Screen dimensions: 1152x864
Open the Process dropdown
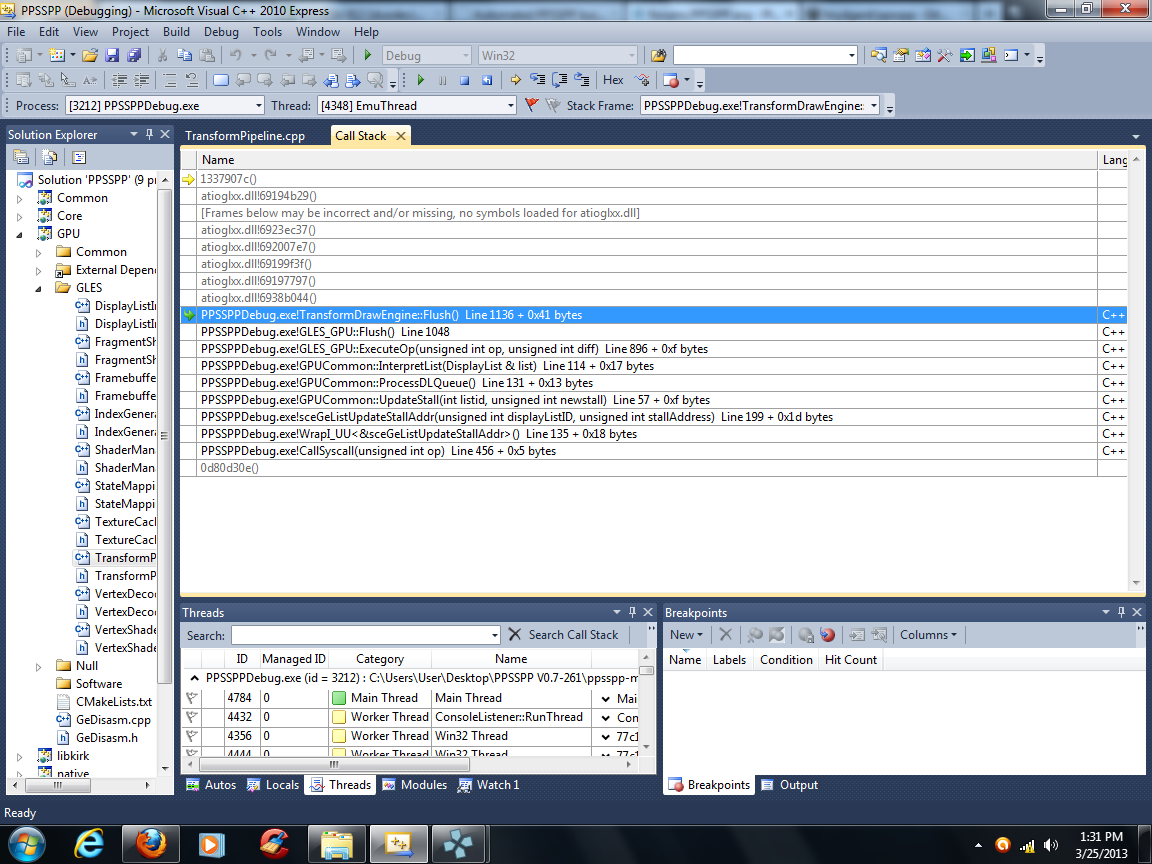[259, 105]
